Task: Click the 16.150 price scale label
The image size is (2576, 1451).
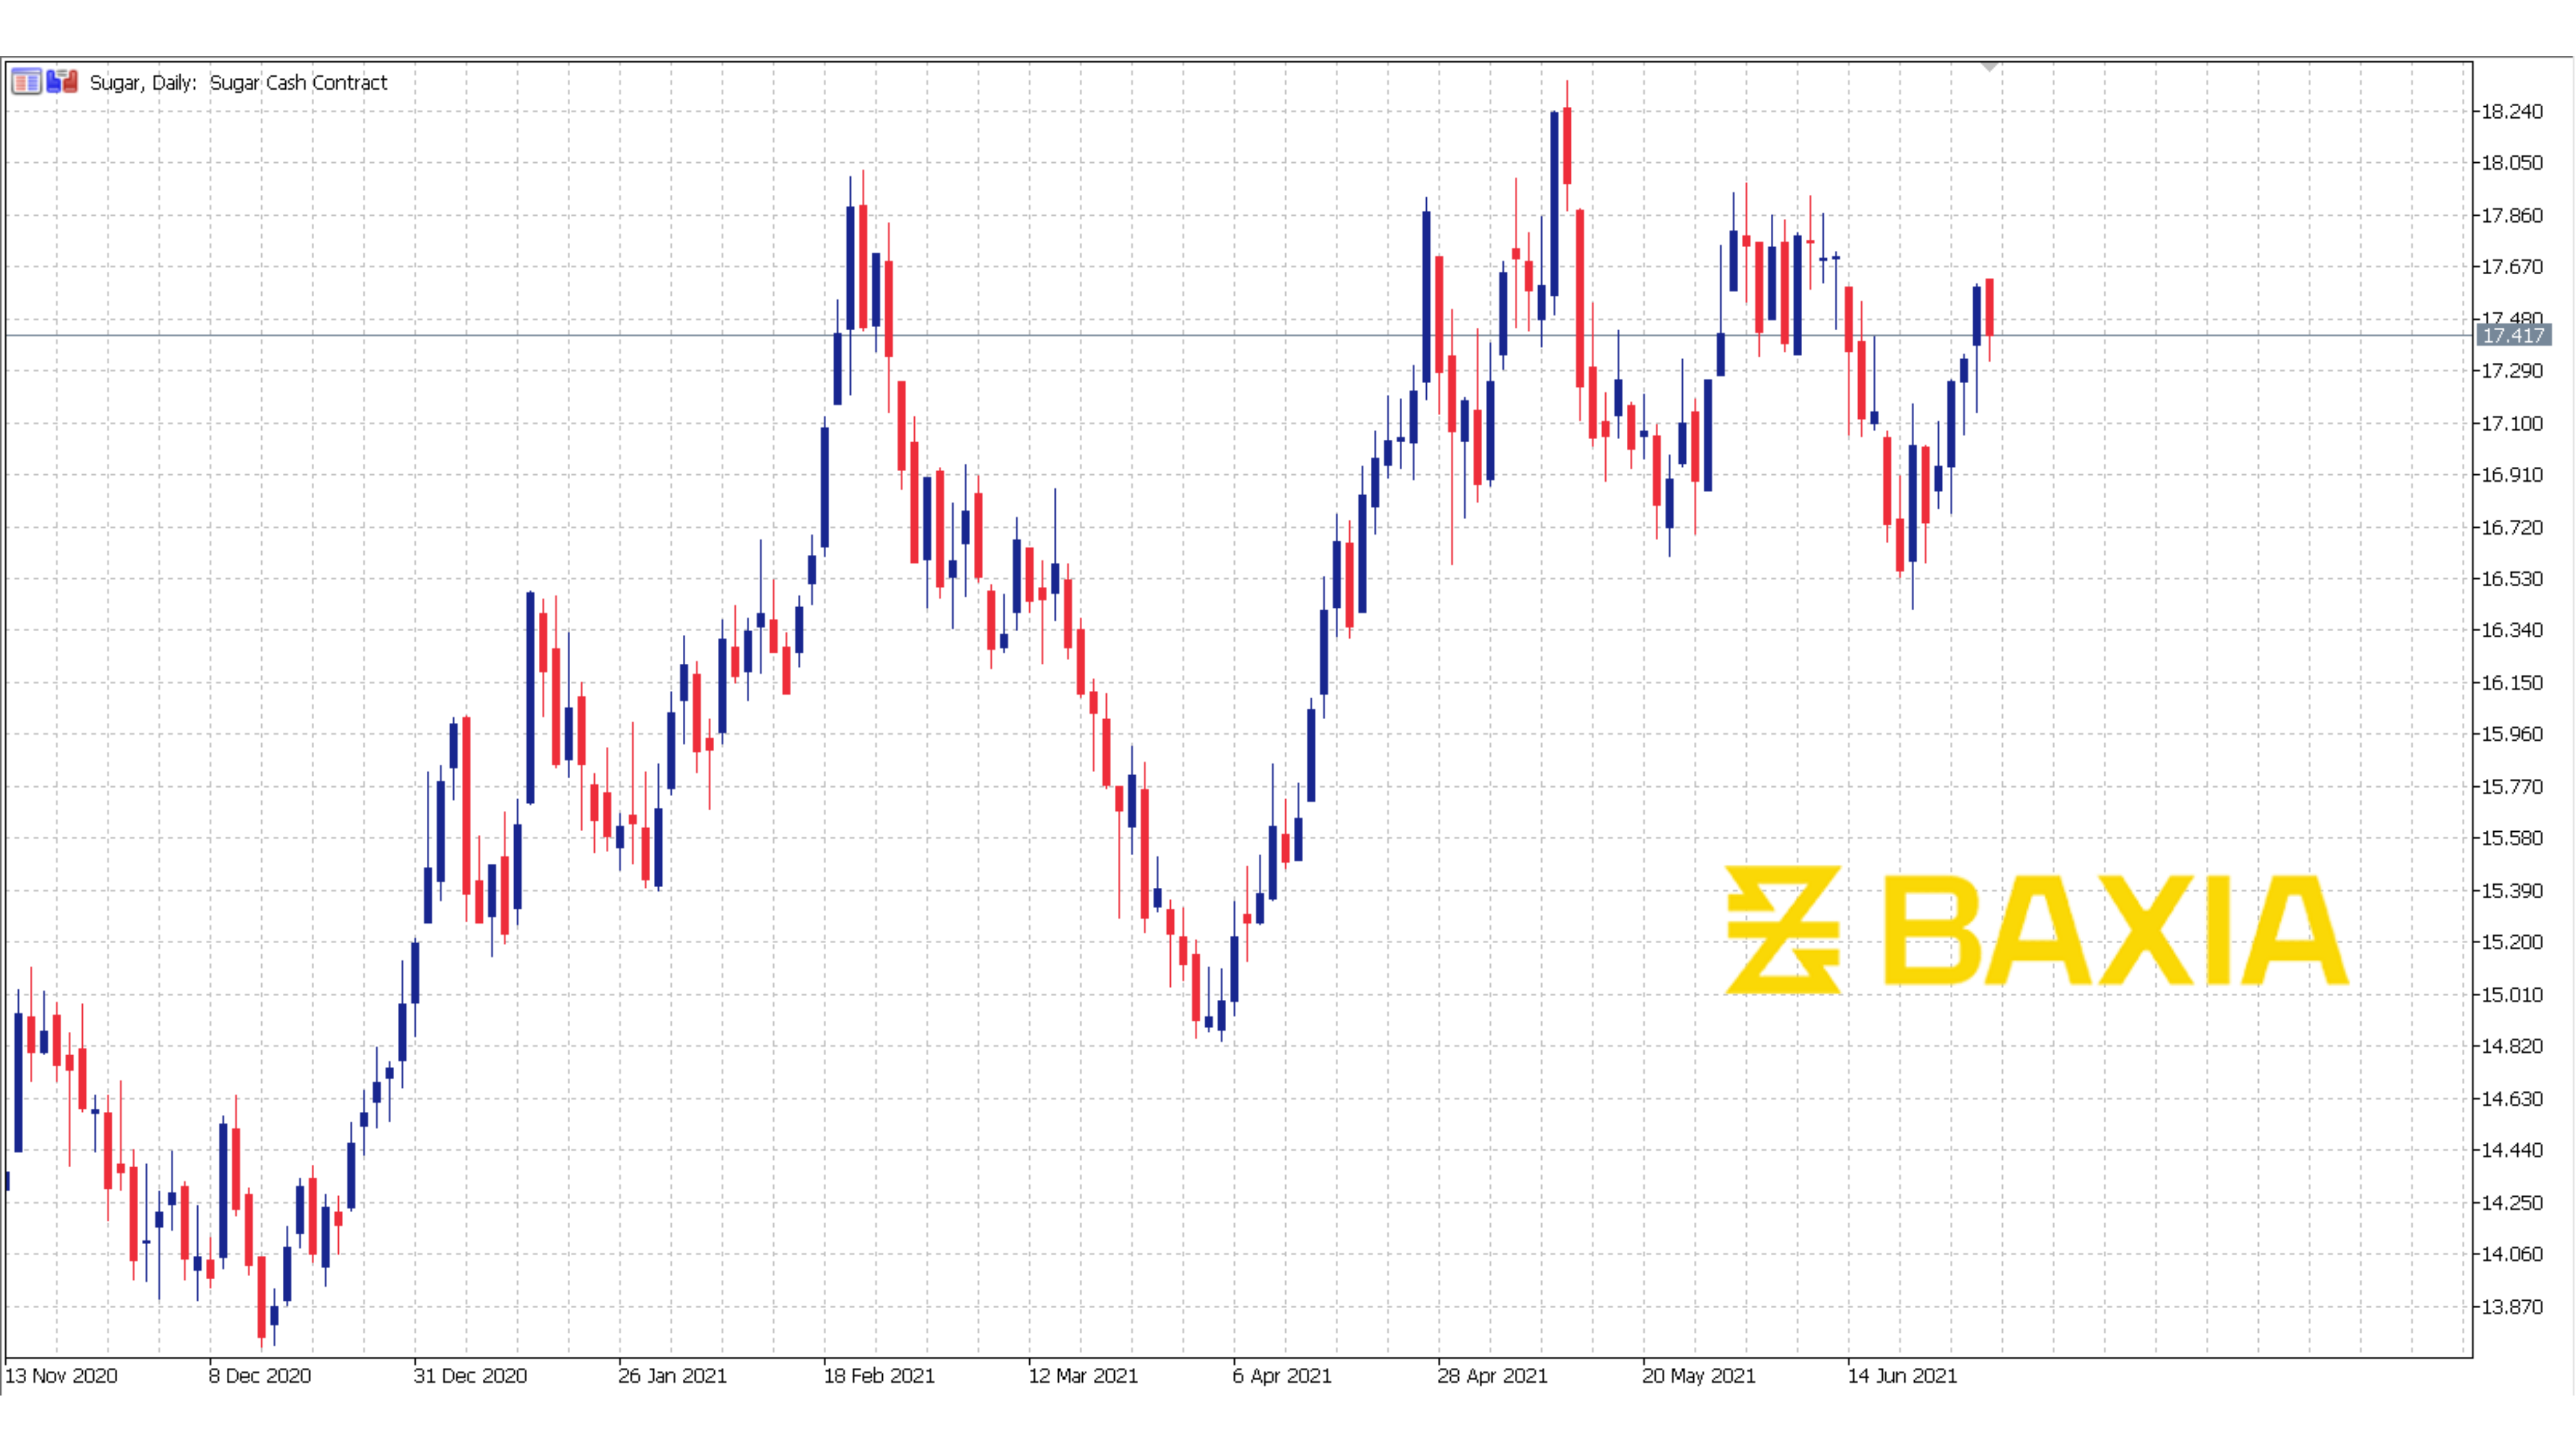Action: [2512, 683]
